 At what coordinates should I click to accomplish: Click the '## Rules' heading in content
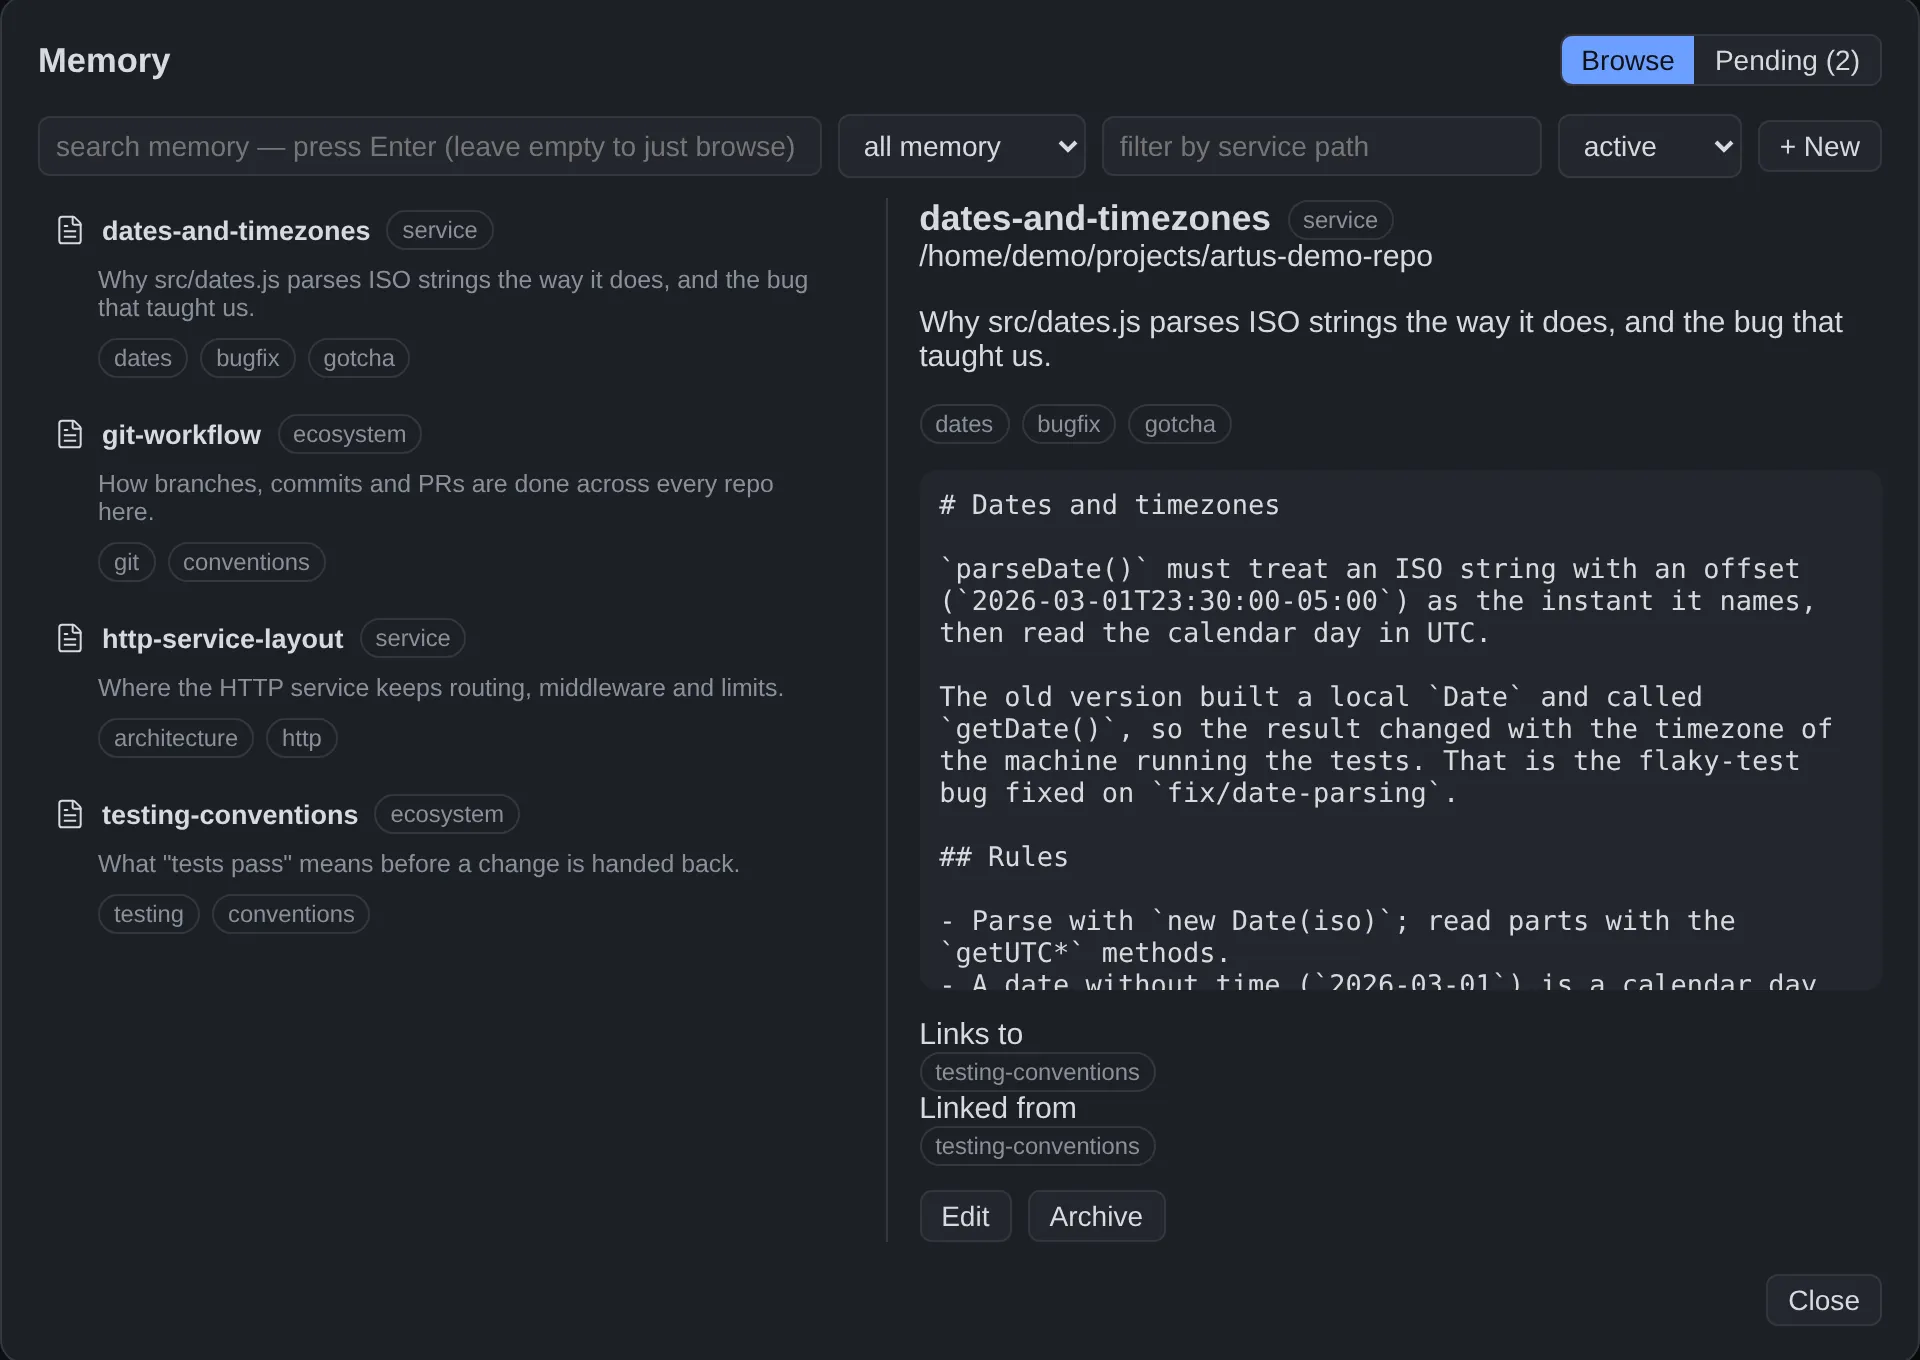(1004, 857)
